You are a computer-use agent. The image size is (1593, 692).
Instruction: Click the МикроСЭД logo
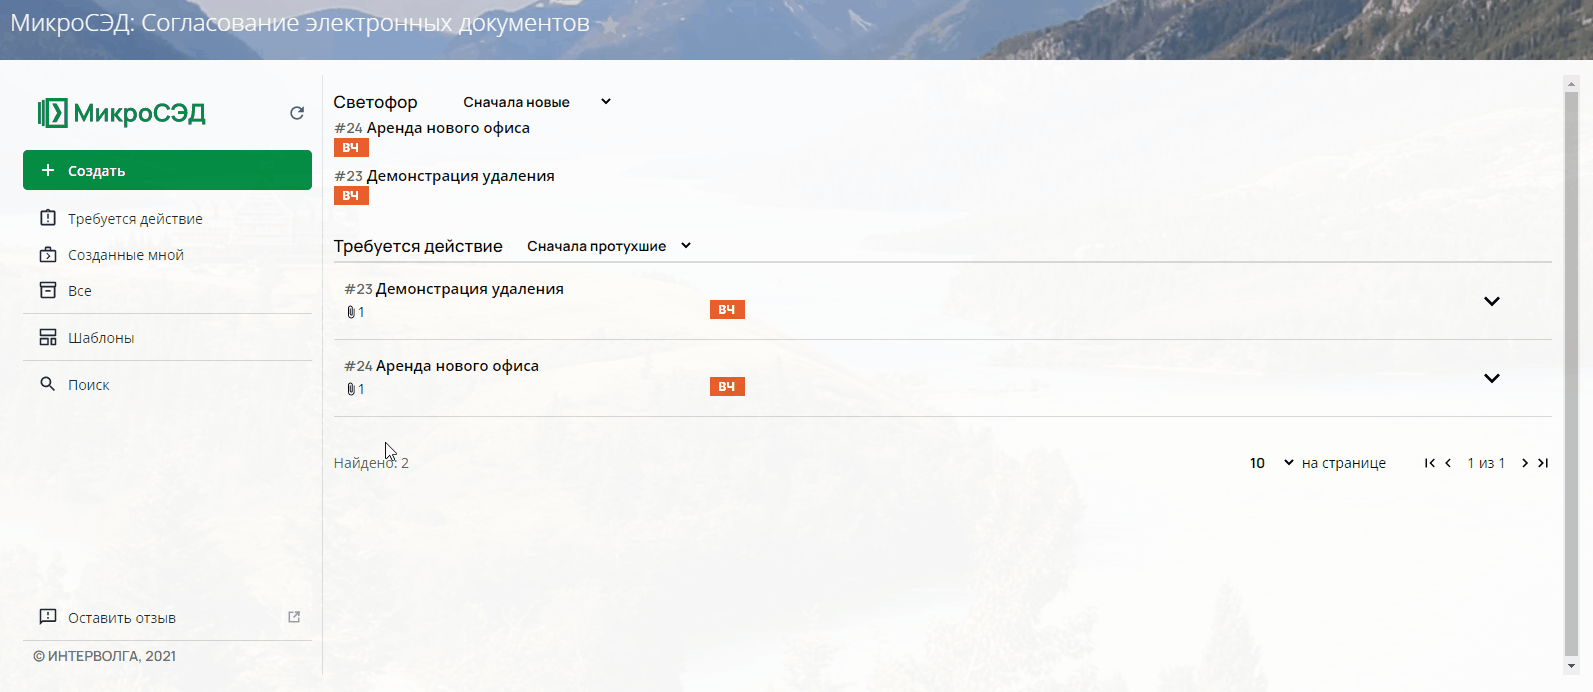[122, 113]
